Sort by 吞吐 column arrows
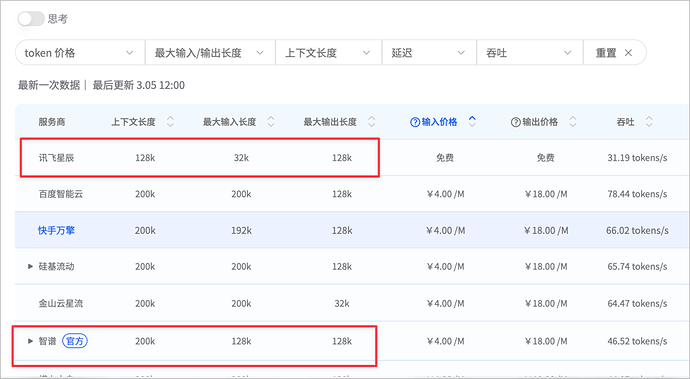 (x=649, y=122)
